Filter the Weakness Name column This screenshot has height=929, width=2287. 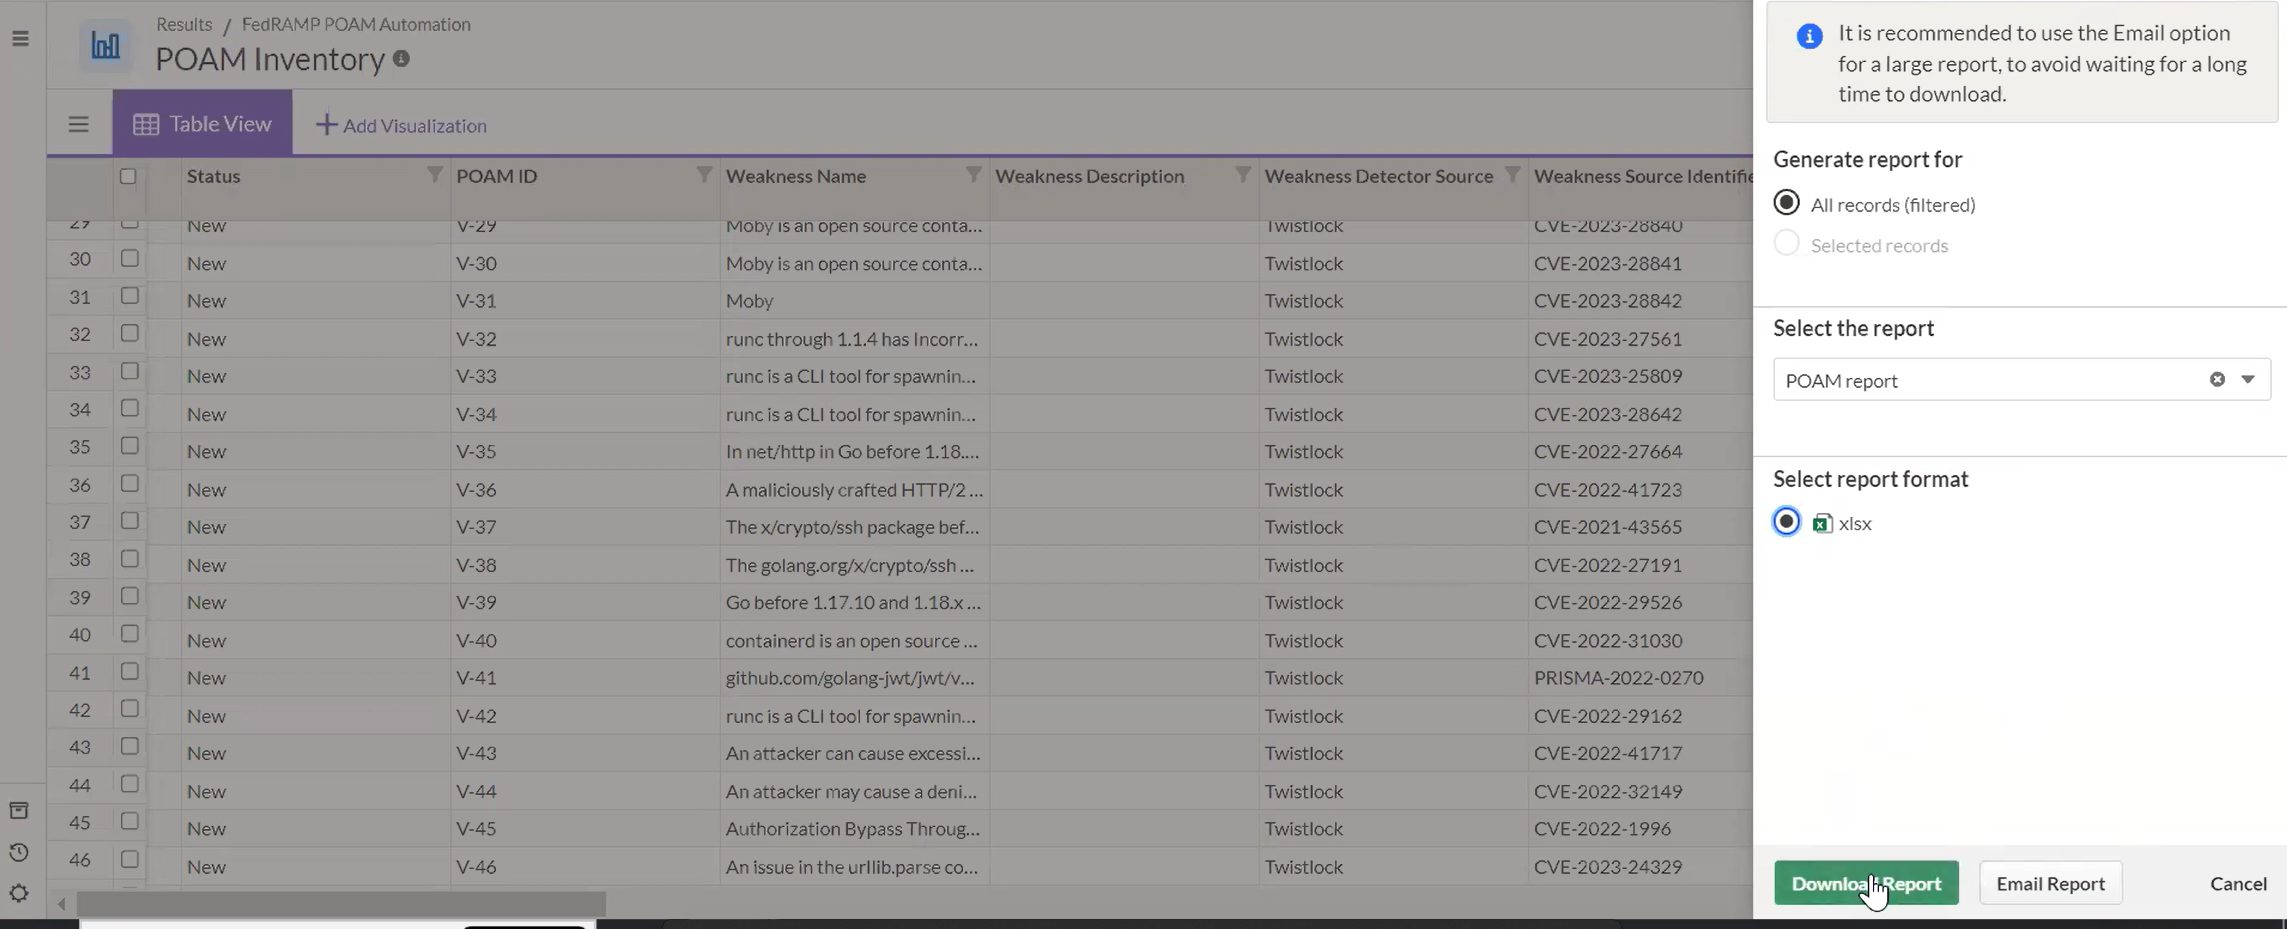point(973,175)
